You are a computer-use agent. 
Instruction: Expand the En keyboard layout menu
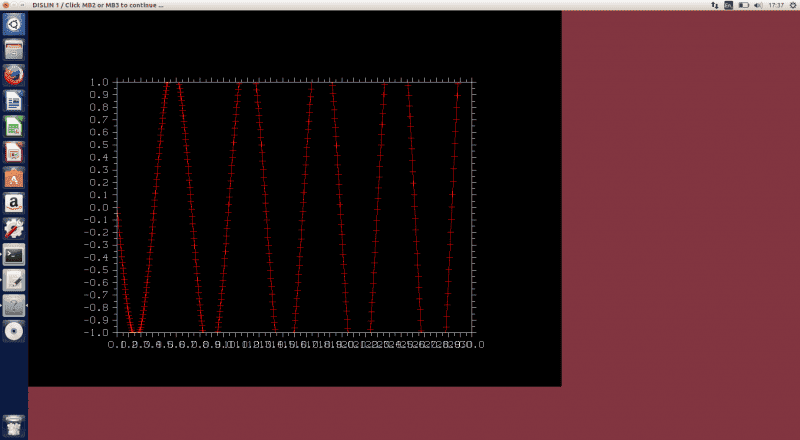point(728,5)
